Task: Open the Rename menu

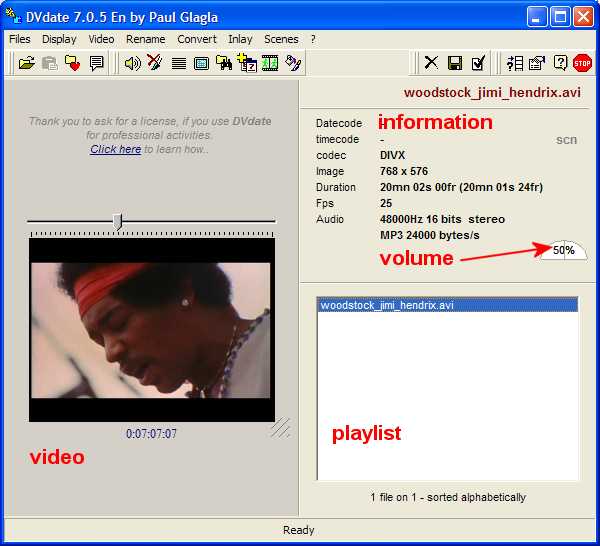Action: coord(145,39)
